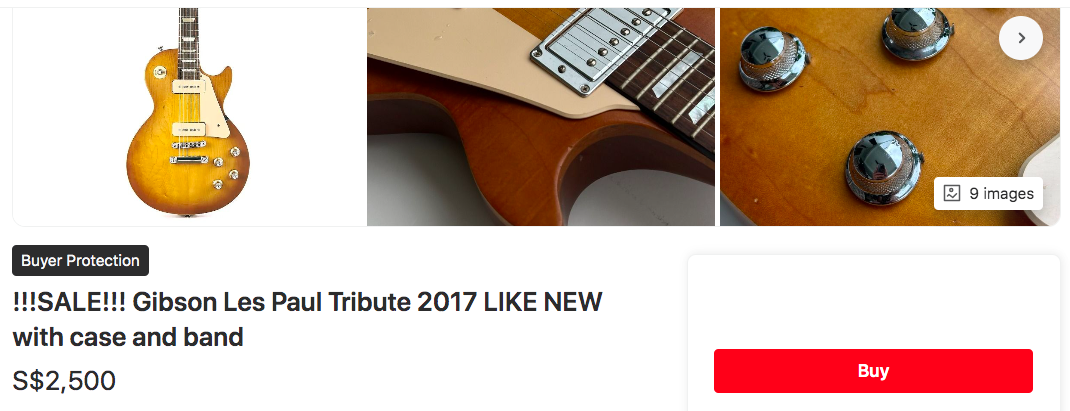Select the Gibson Les Paul Tribute listing title
Viewport: 1070px width, 411px height.
click(307, 319)
